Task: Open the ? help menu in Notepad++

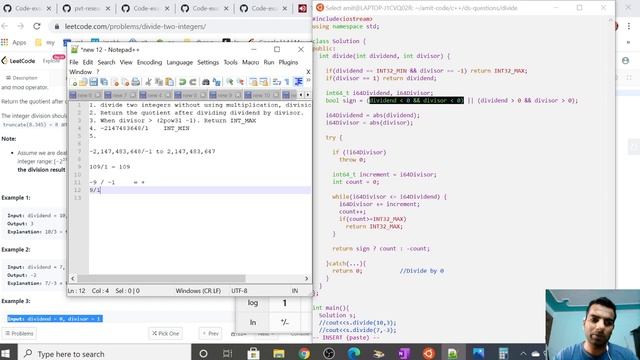Action: point(98,72)
